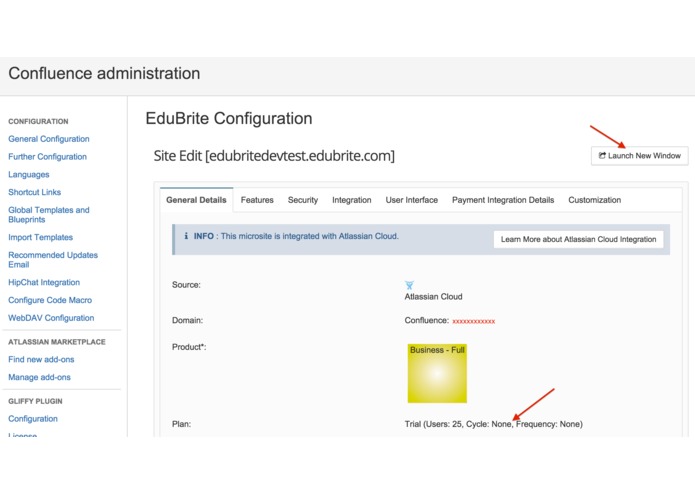Image resolution: width=695 pixels, height=494 pixels.
Task: Click the Trial plan details text
Action: pos(493,424)
